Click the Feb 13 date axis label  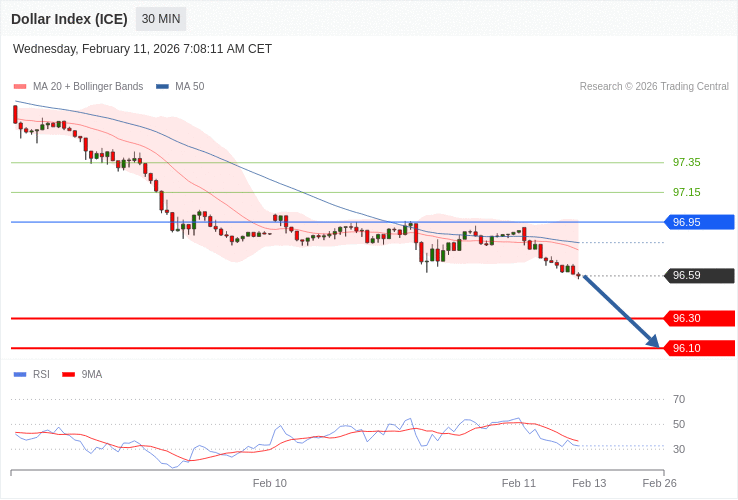coord(589,484)
